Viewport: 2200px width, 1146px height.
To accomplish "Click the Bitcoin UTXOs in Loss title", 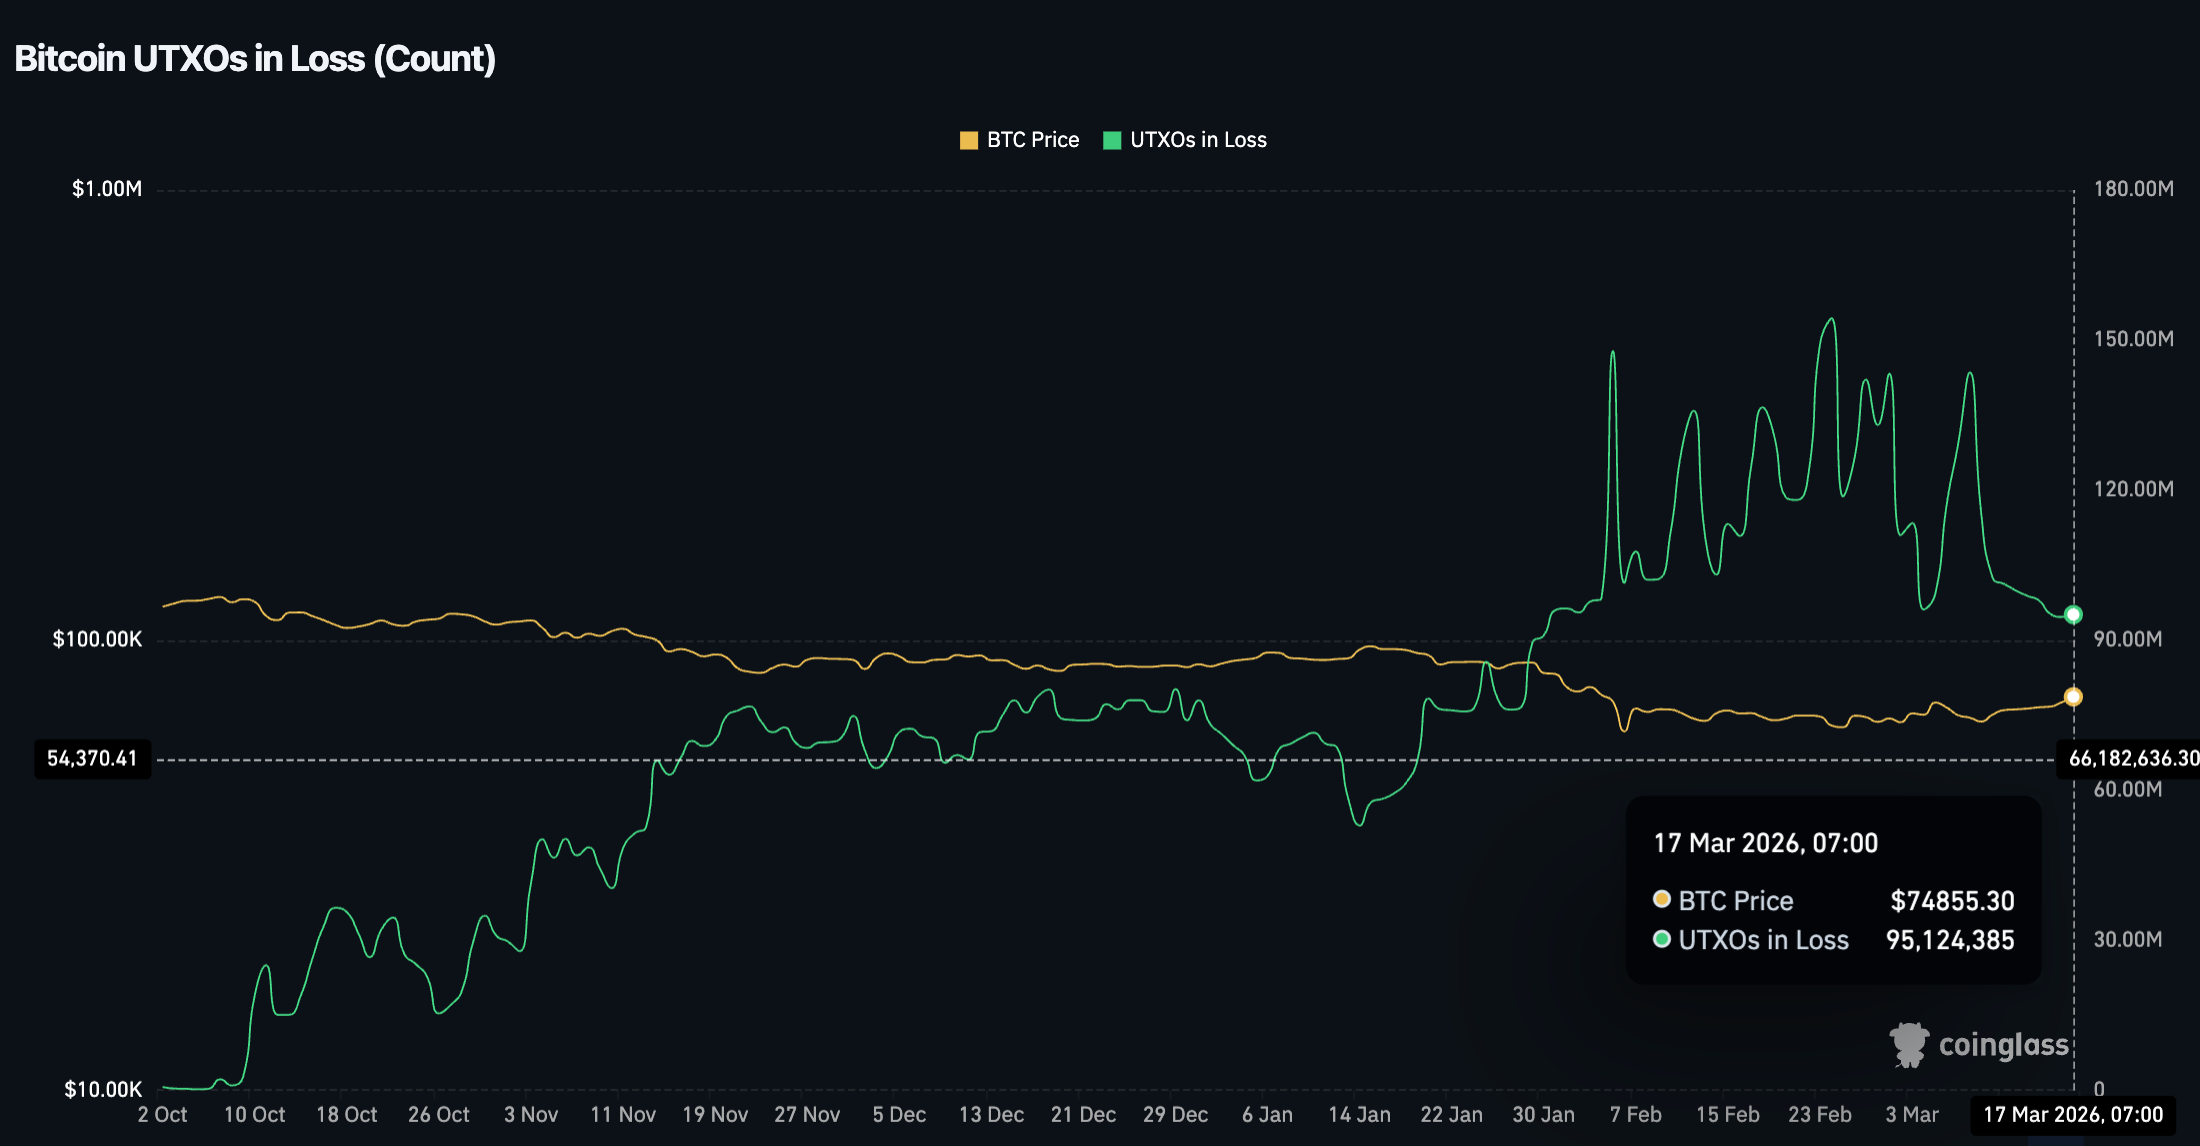I will pyautogui.click(x=255, y=59).
